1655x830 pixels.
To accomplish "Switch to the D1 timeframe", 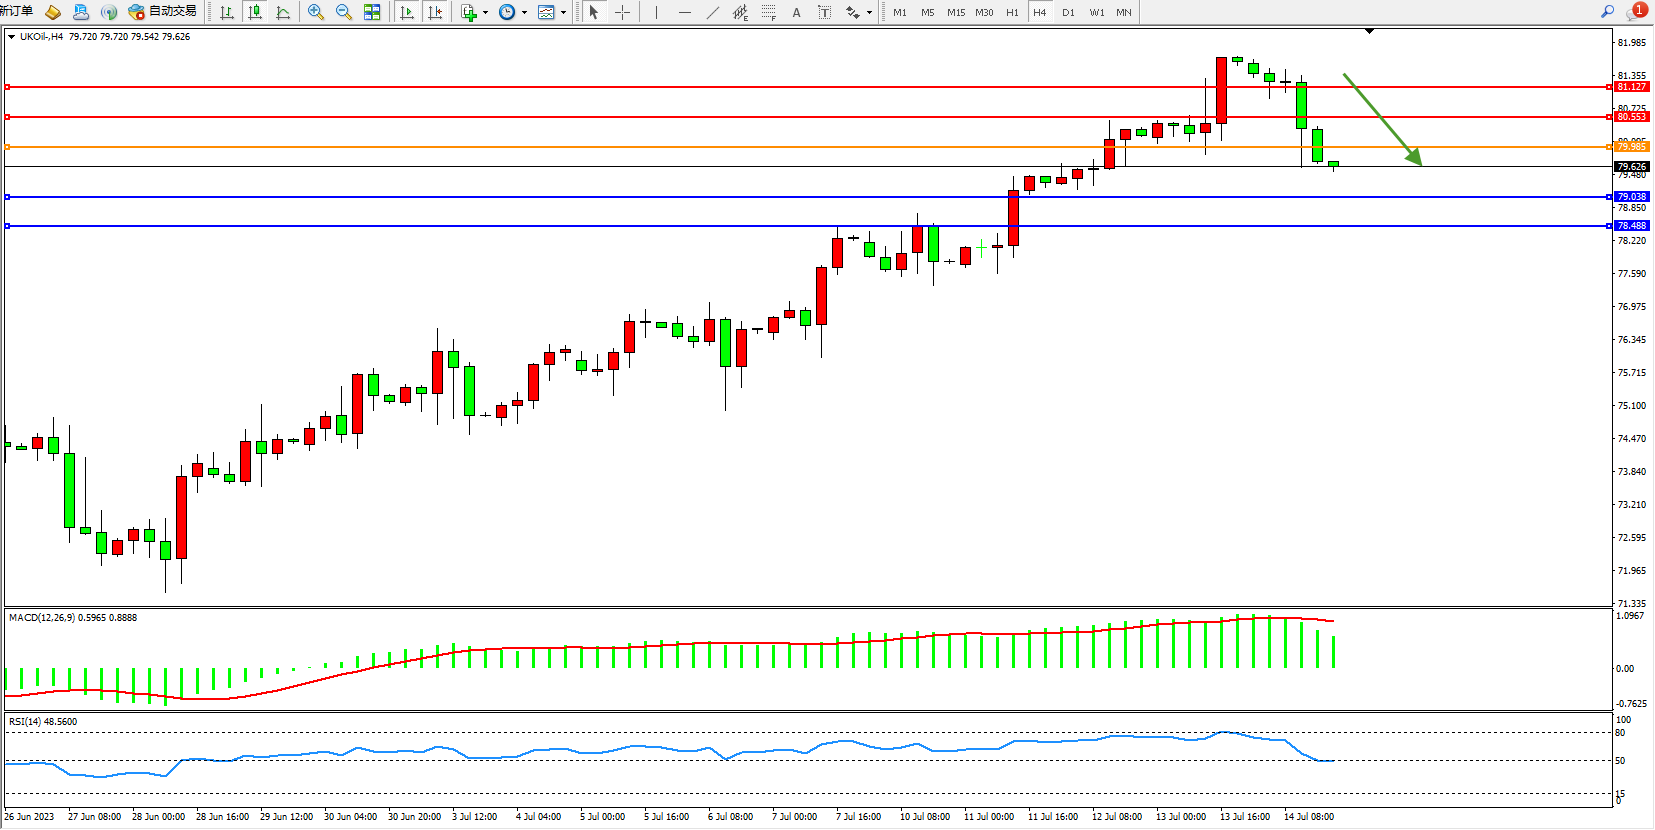I will point(1068,12).
